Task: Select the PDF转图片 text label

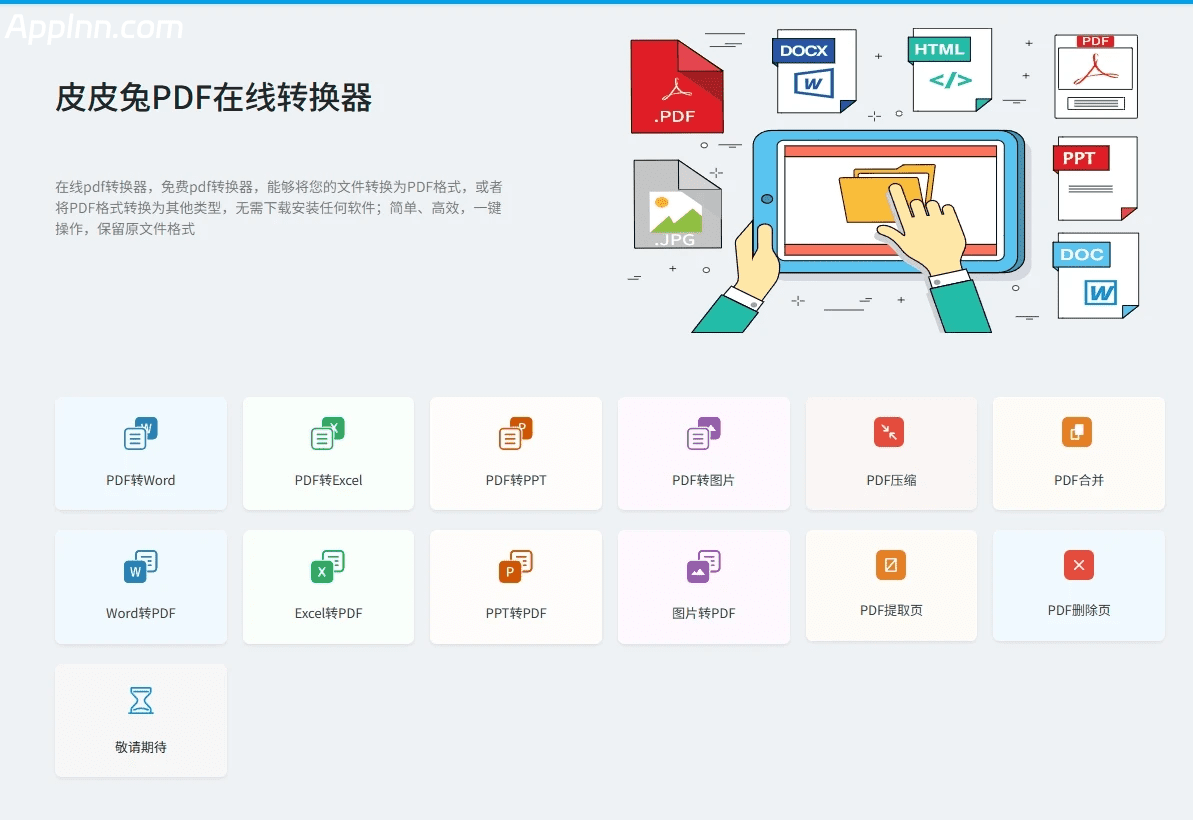Action: pos(703,480)
